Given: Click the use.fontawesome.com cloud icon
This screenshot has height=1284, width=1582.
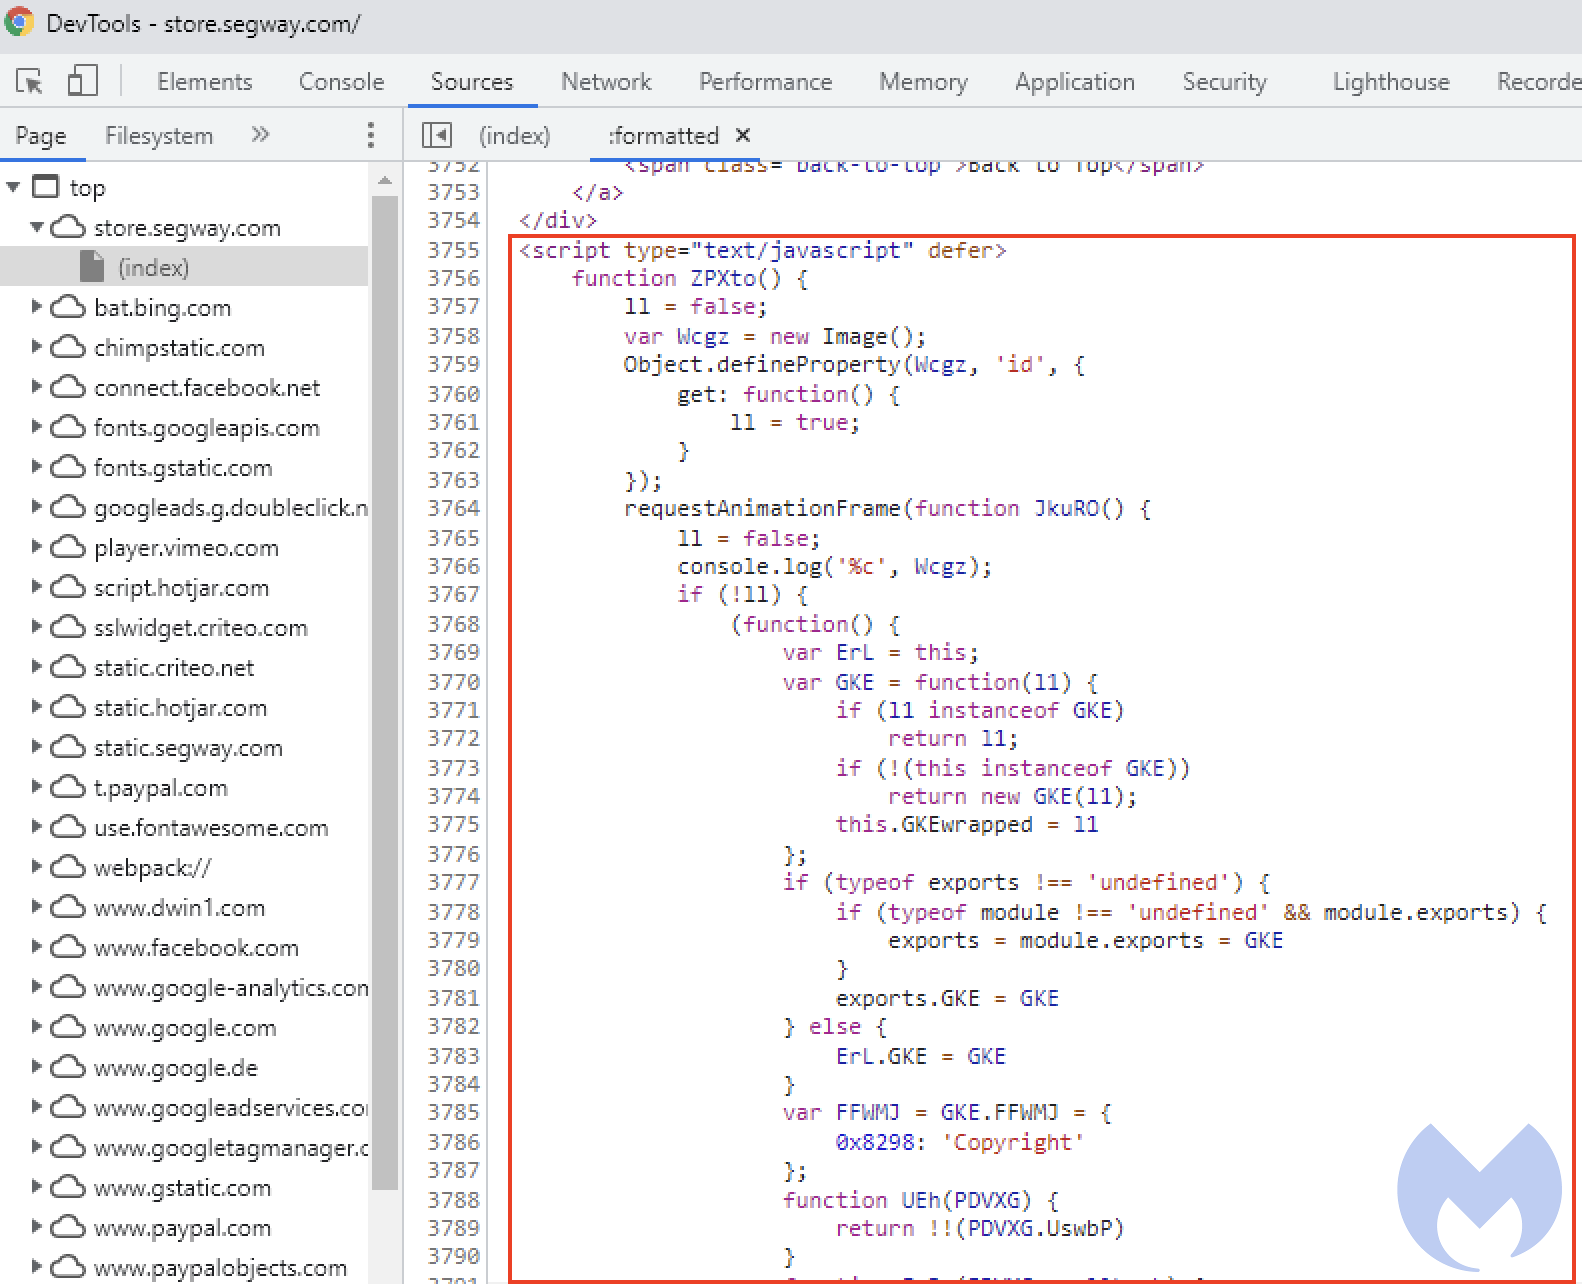Looking at the screenshot, I should [x=68, y=827].
